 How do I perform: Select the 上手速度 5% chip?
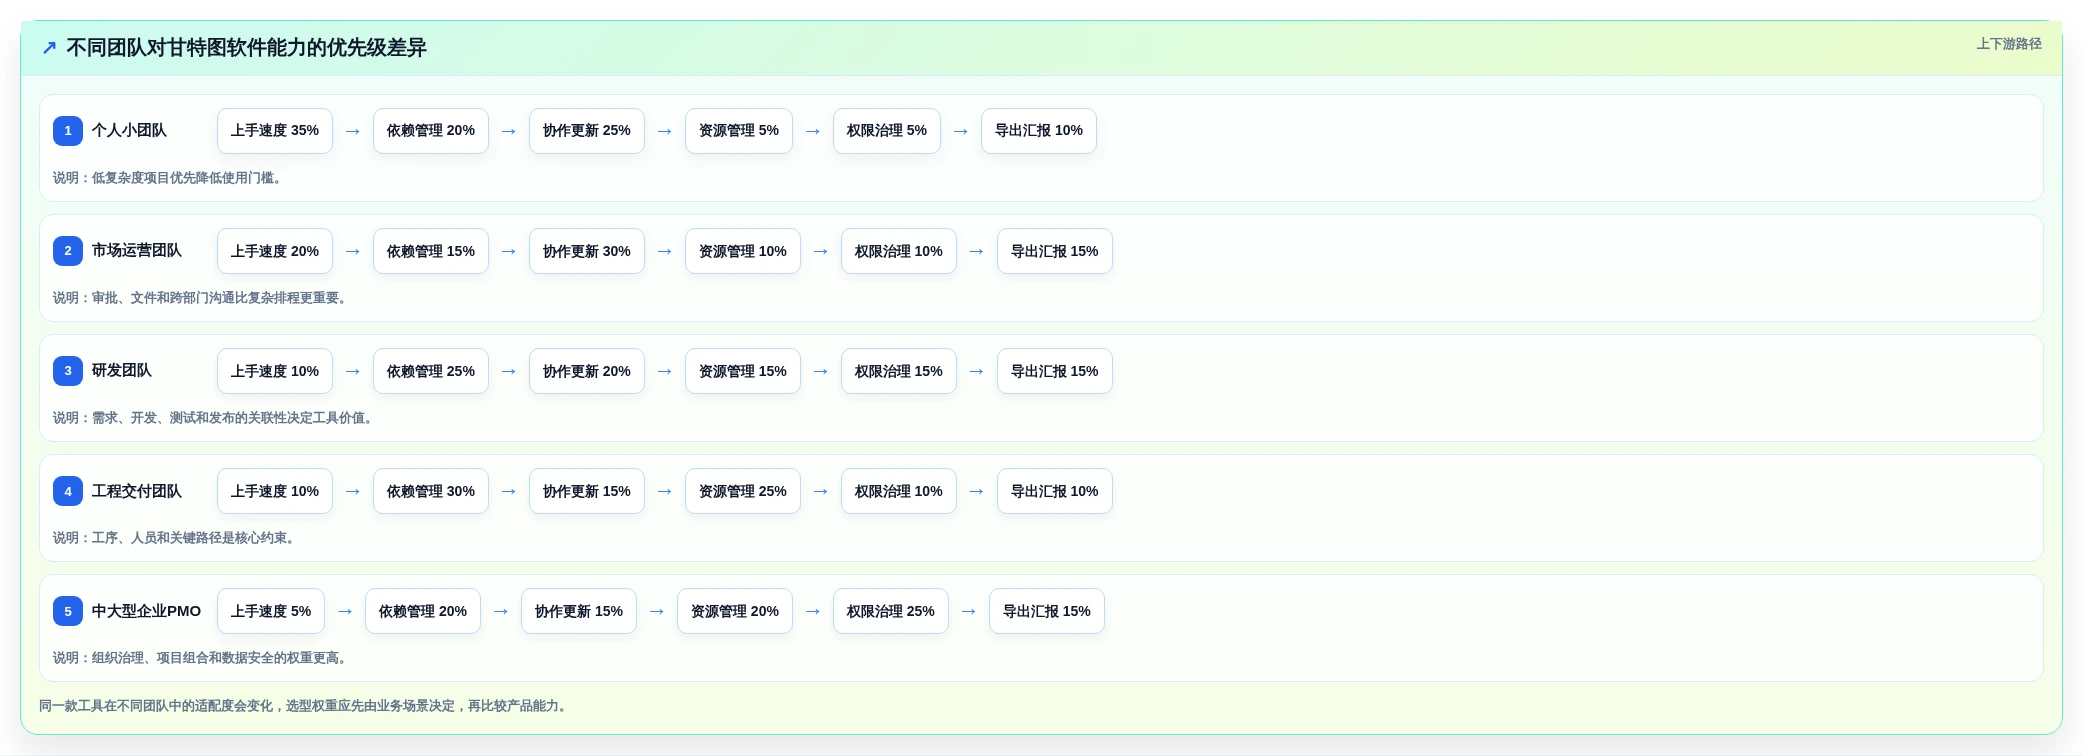tap(271, 611)
